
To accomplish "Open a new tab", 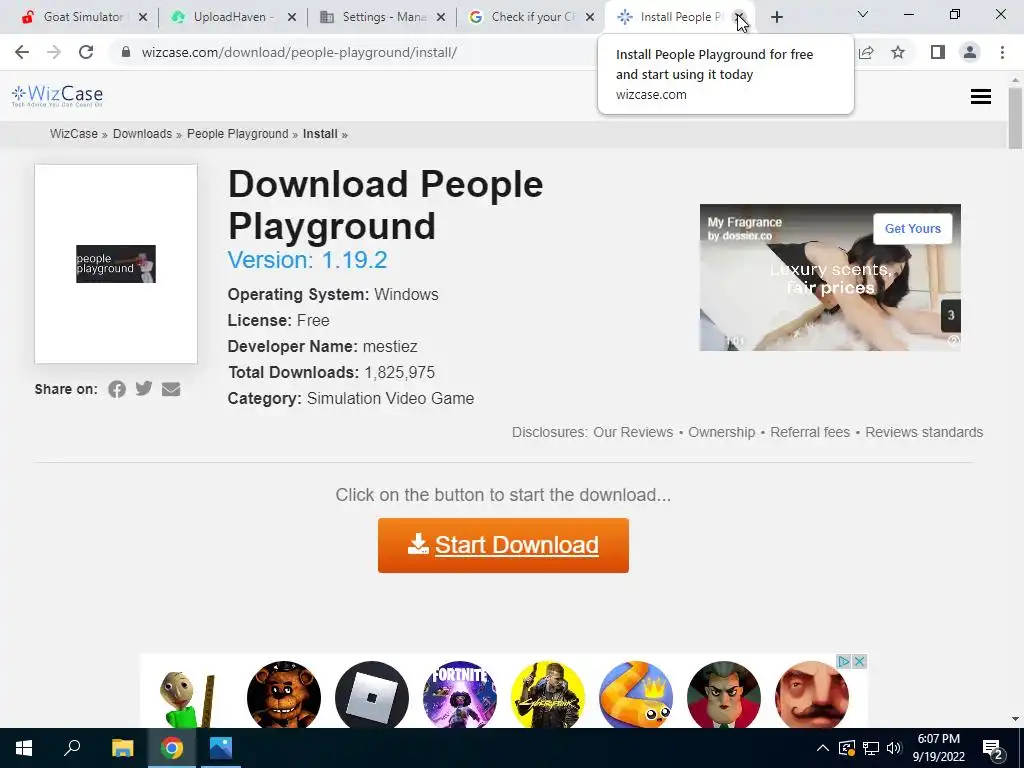I will [776, 17].
